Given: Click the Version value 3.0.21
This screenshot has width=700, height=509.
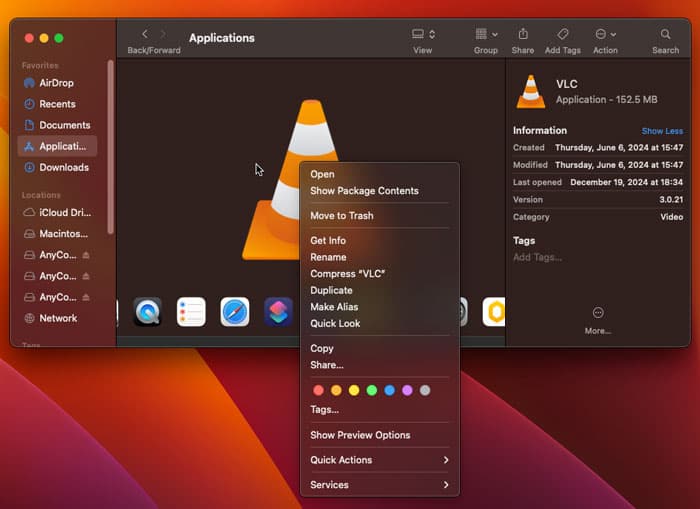Looking at the screenshot, I should (x=671, y=200).
